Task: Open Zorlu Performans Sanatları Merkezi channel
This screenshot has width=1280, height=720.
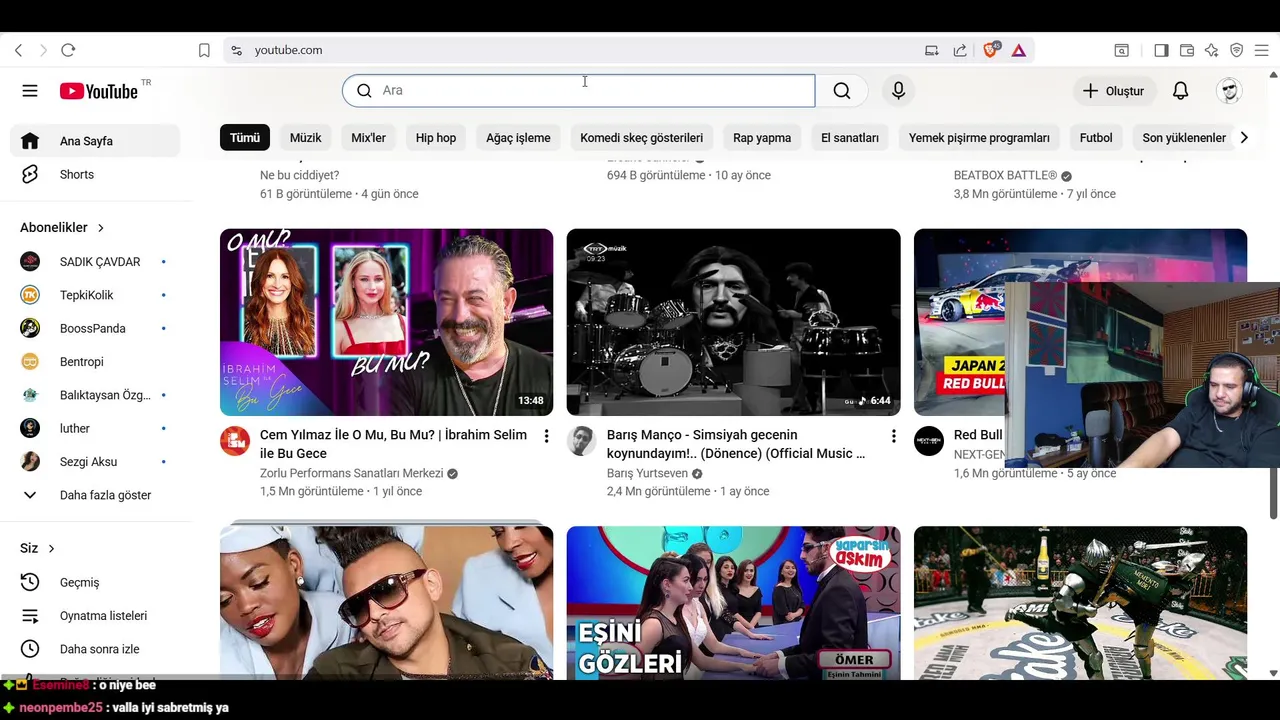Action: [x=351, y=473]
